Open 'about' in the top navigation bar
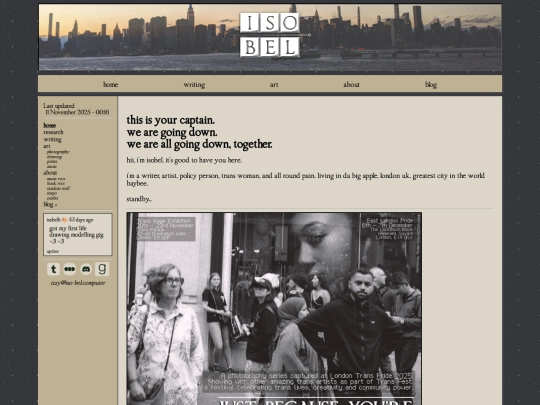 (x=351, y=85)
